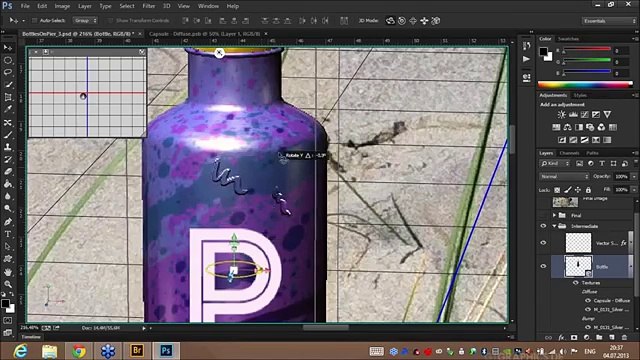Image resolution: width=640 pixels, height=360 pixels.
Task: Toggle Show Transform Controls checkbox
Action: pyautogui.click(x=110, y=20)
